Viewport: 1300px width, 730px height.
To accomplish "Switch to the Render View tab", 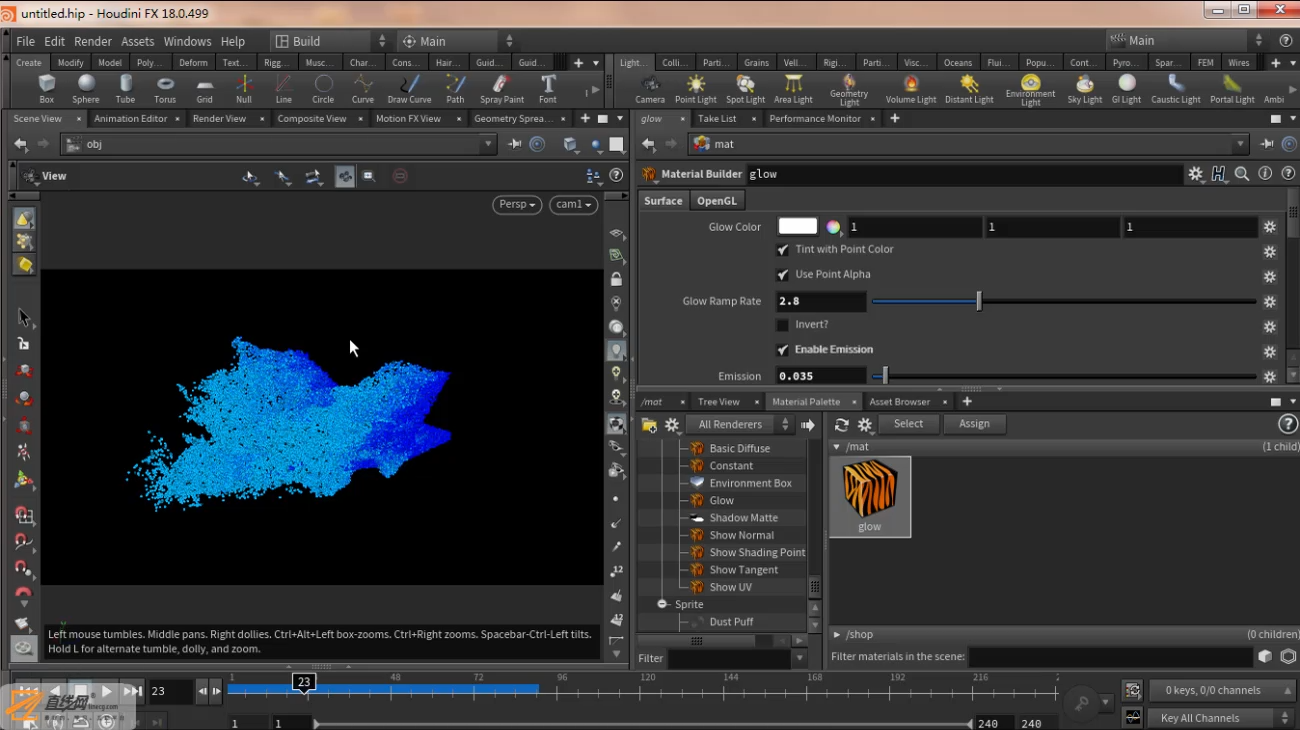I will (x=219, y=118).
